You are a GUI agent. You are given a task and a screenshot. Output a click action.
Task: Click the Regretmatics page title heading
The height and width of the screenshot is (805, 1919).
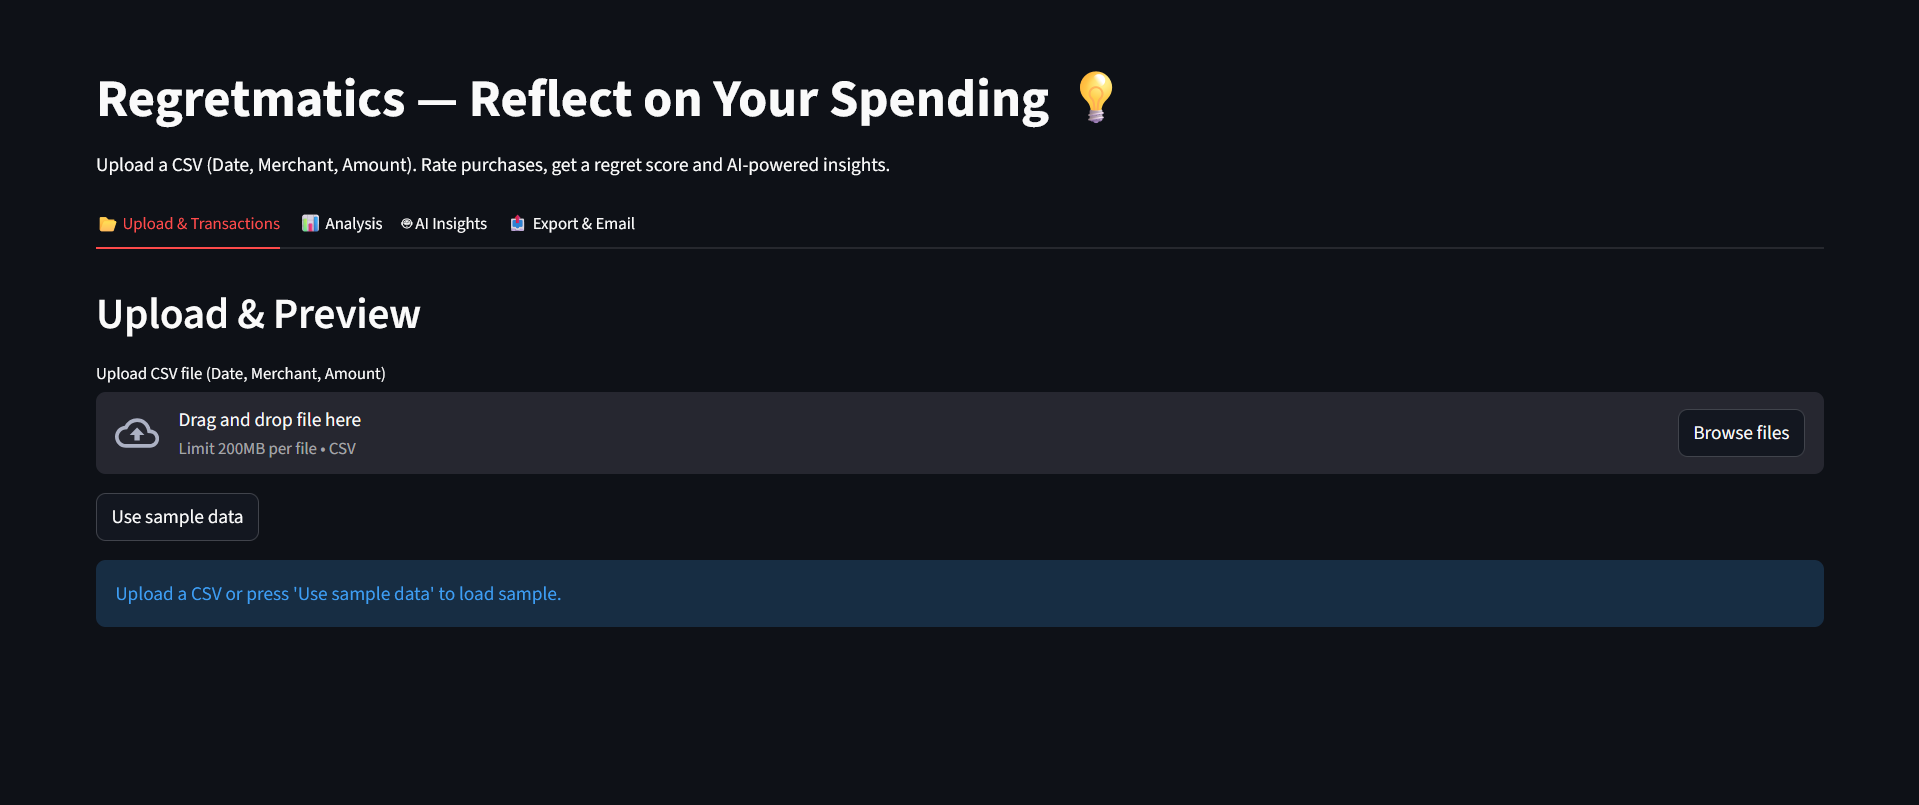coord(572,99)
